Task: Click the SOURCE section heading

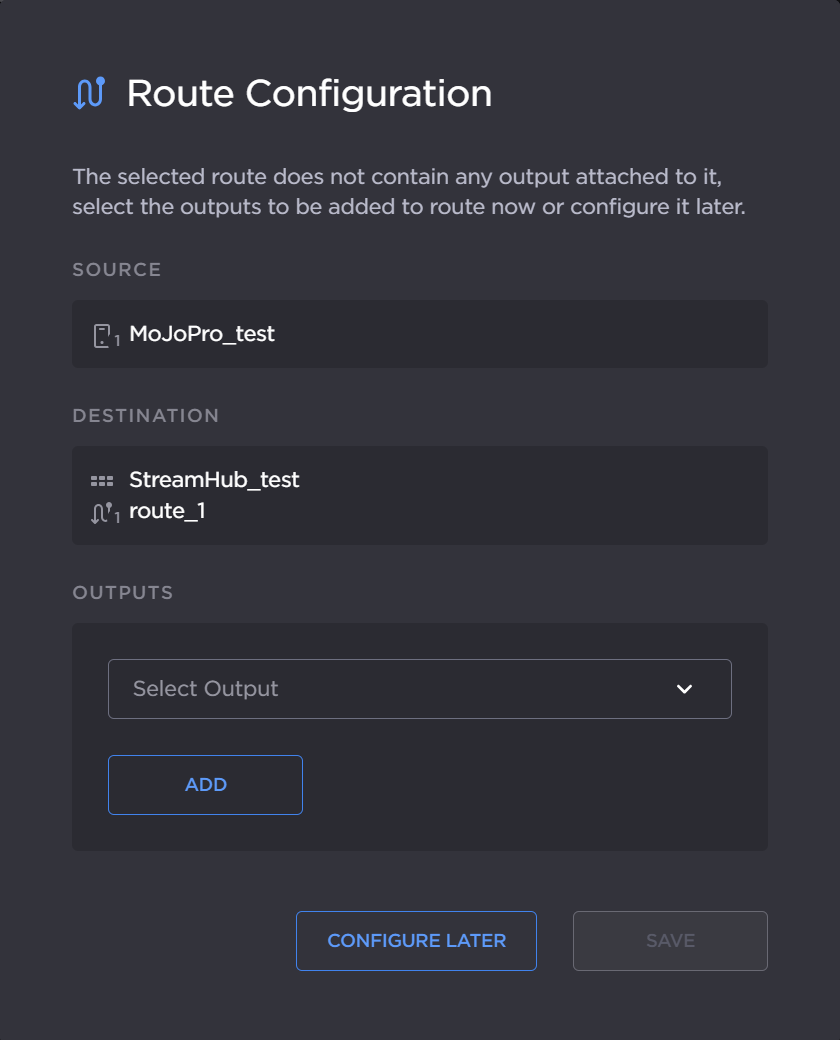Action: [115, 269]
